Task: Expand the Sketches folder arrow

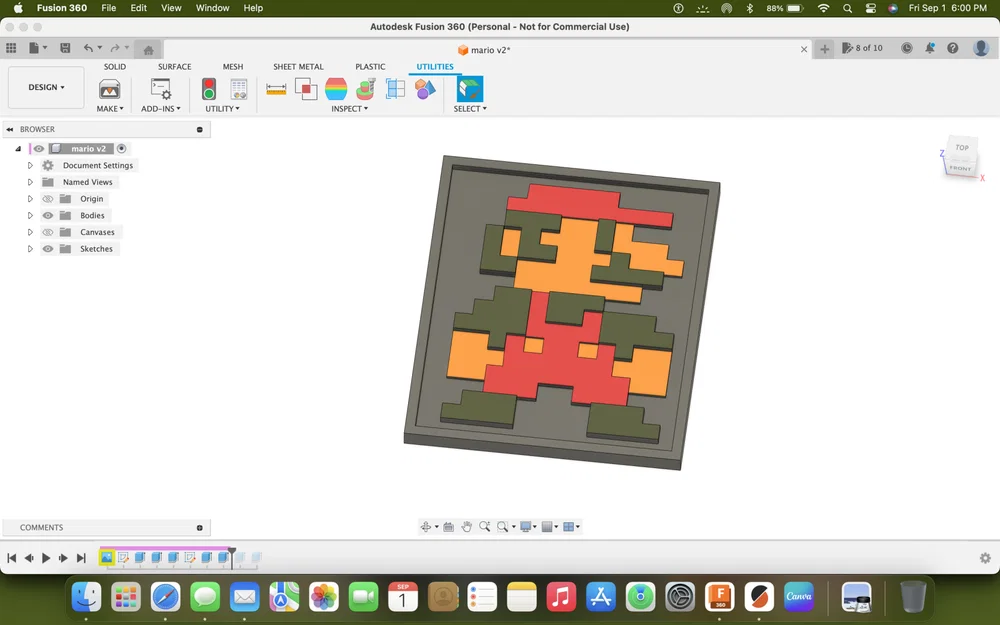Action: [x=30, y=249]
